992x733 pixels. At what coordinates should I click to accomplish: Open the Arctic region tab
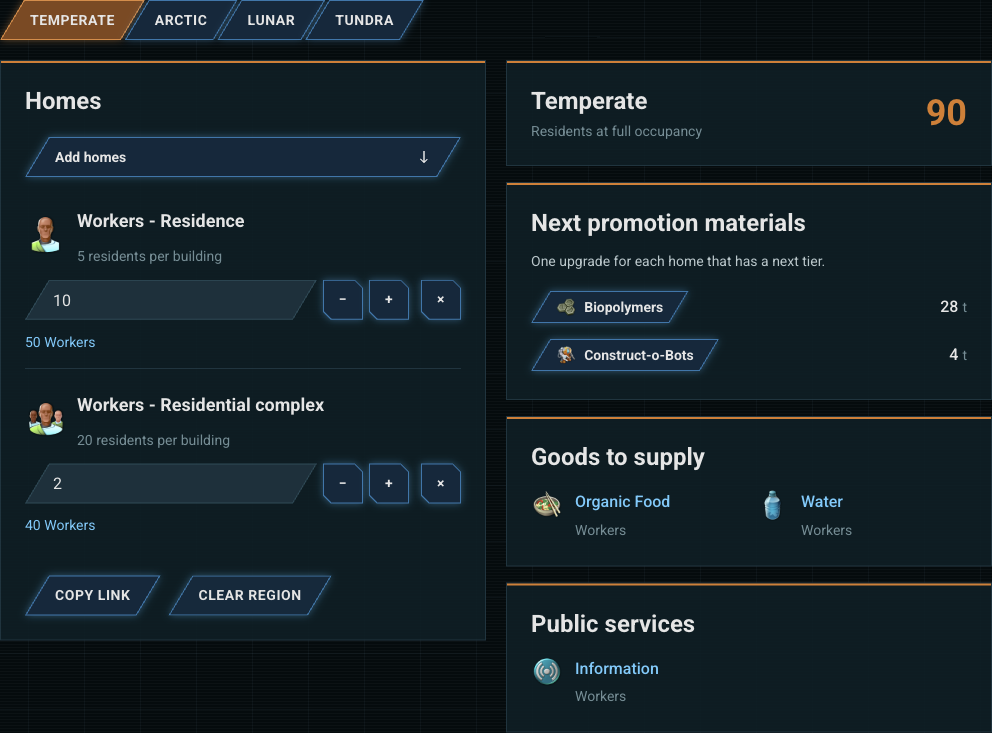pos(181,20)
